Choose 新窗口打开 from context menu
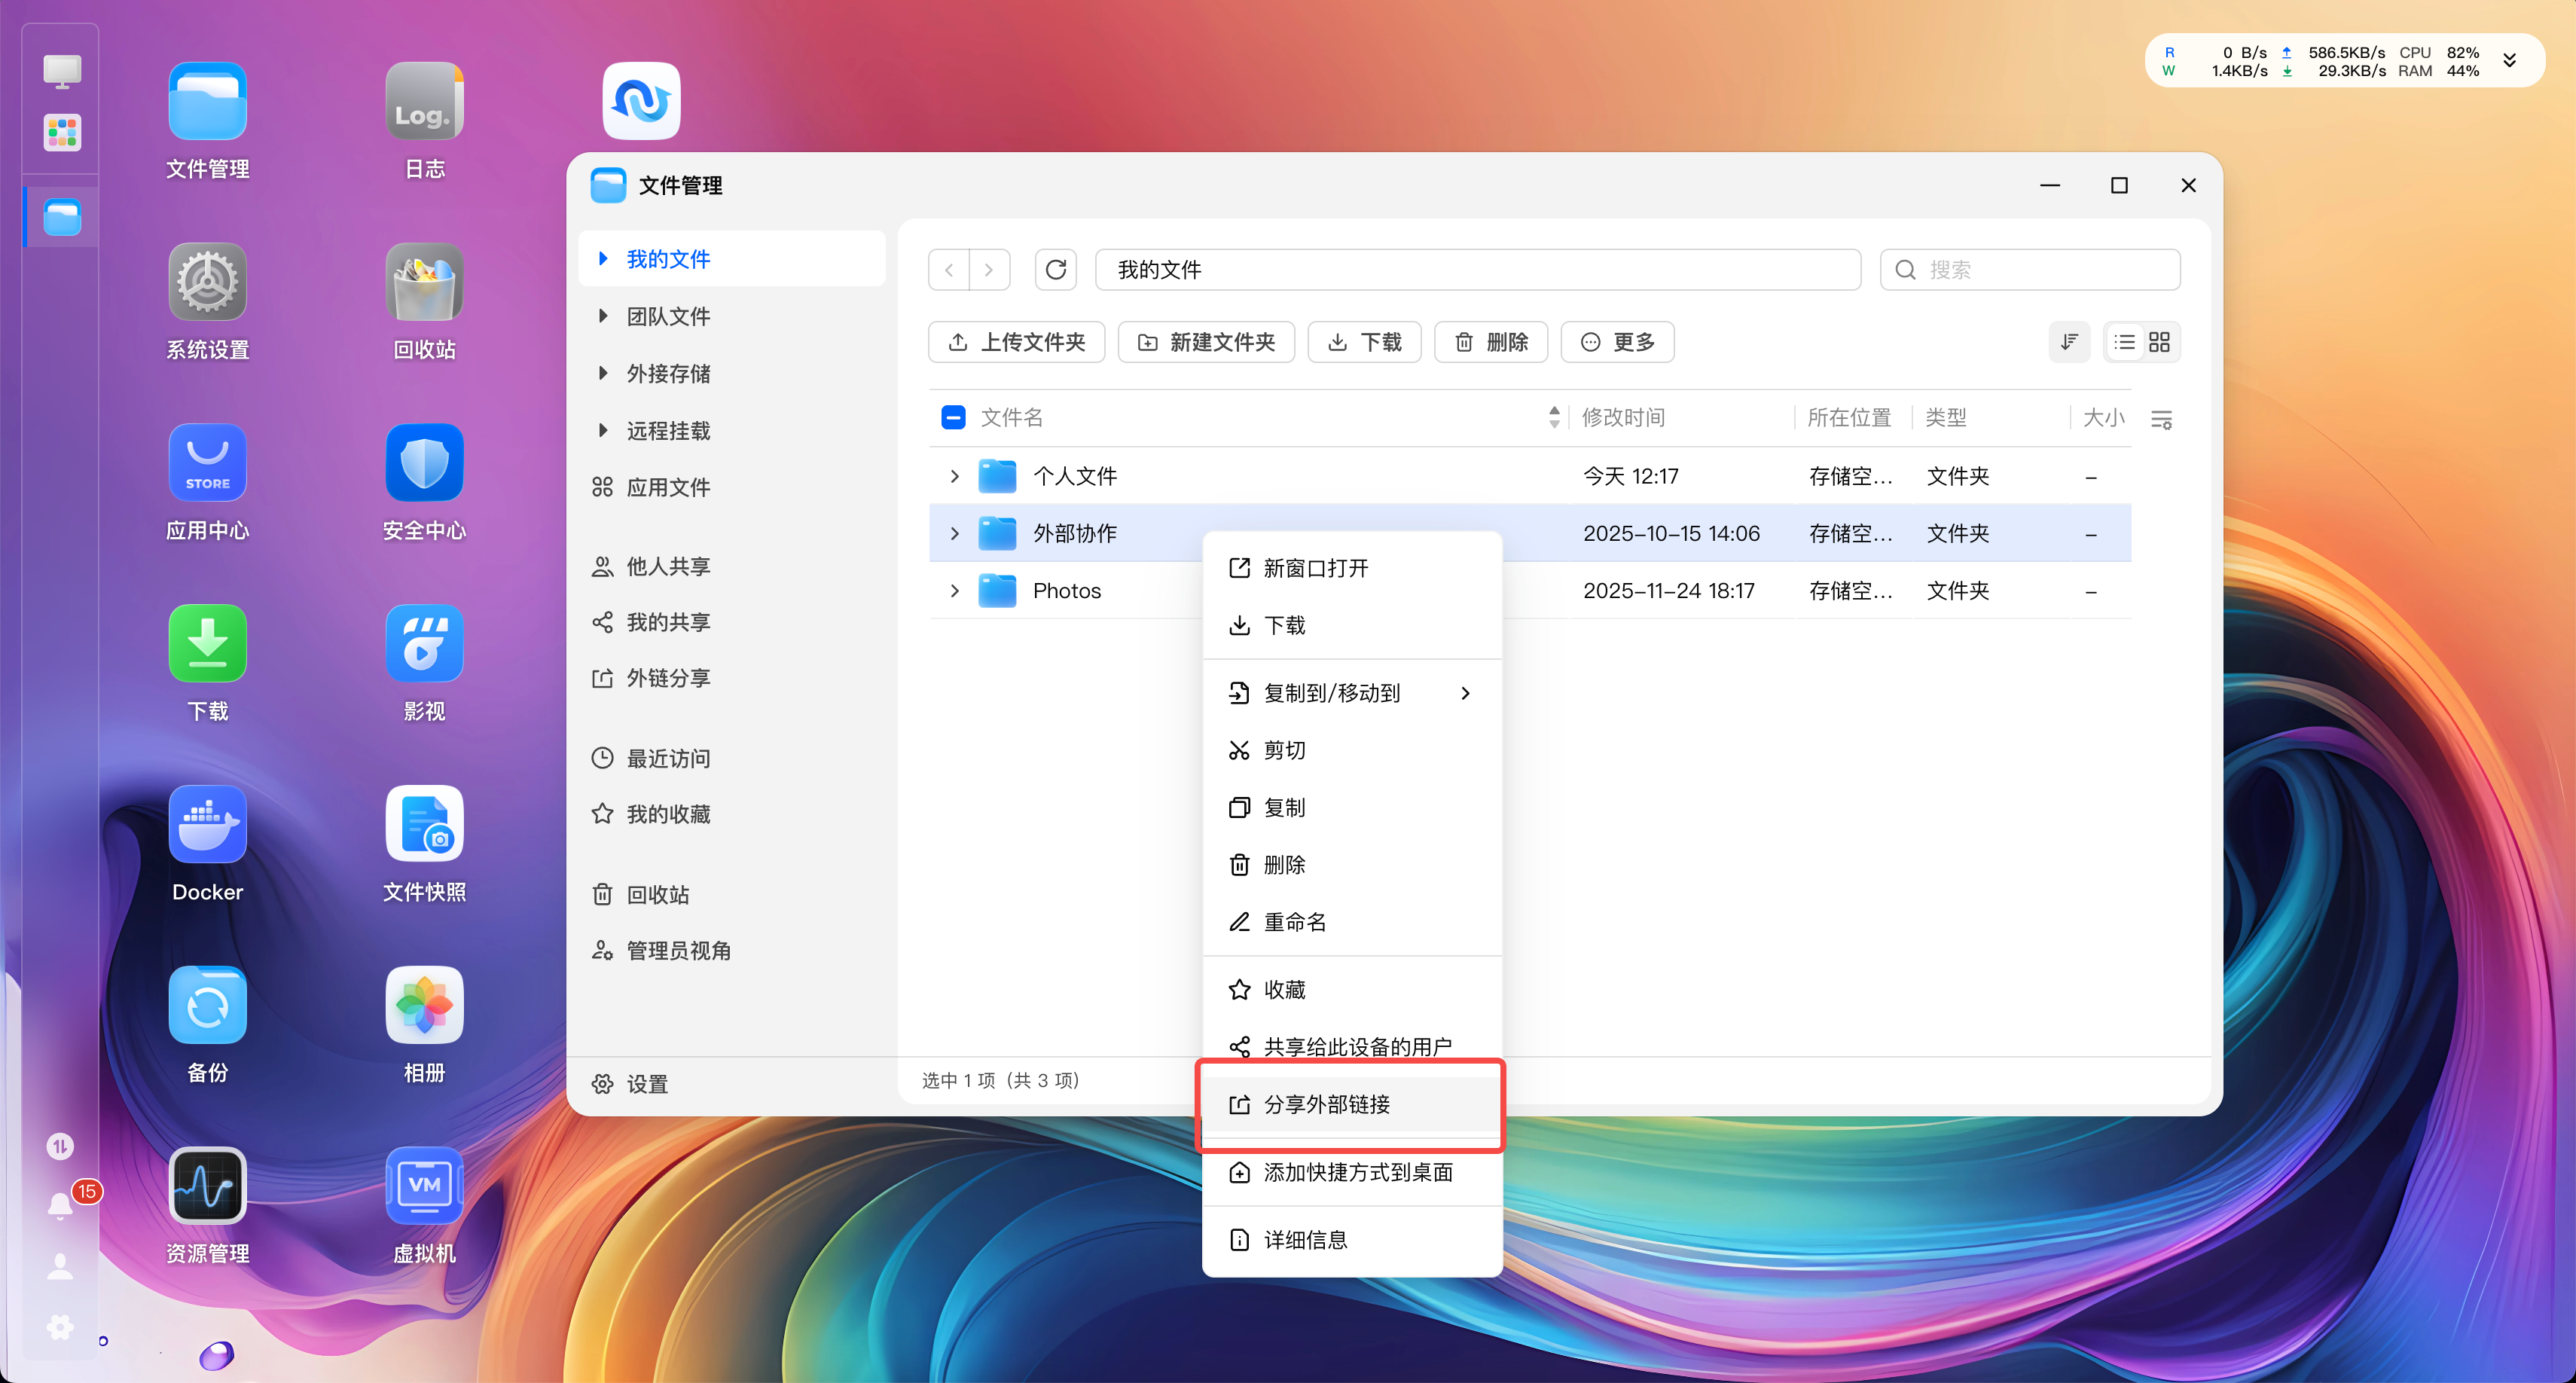This screenshot has width=2576, height=1383. pyautogui.click(x=1352, y=568)
